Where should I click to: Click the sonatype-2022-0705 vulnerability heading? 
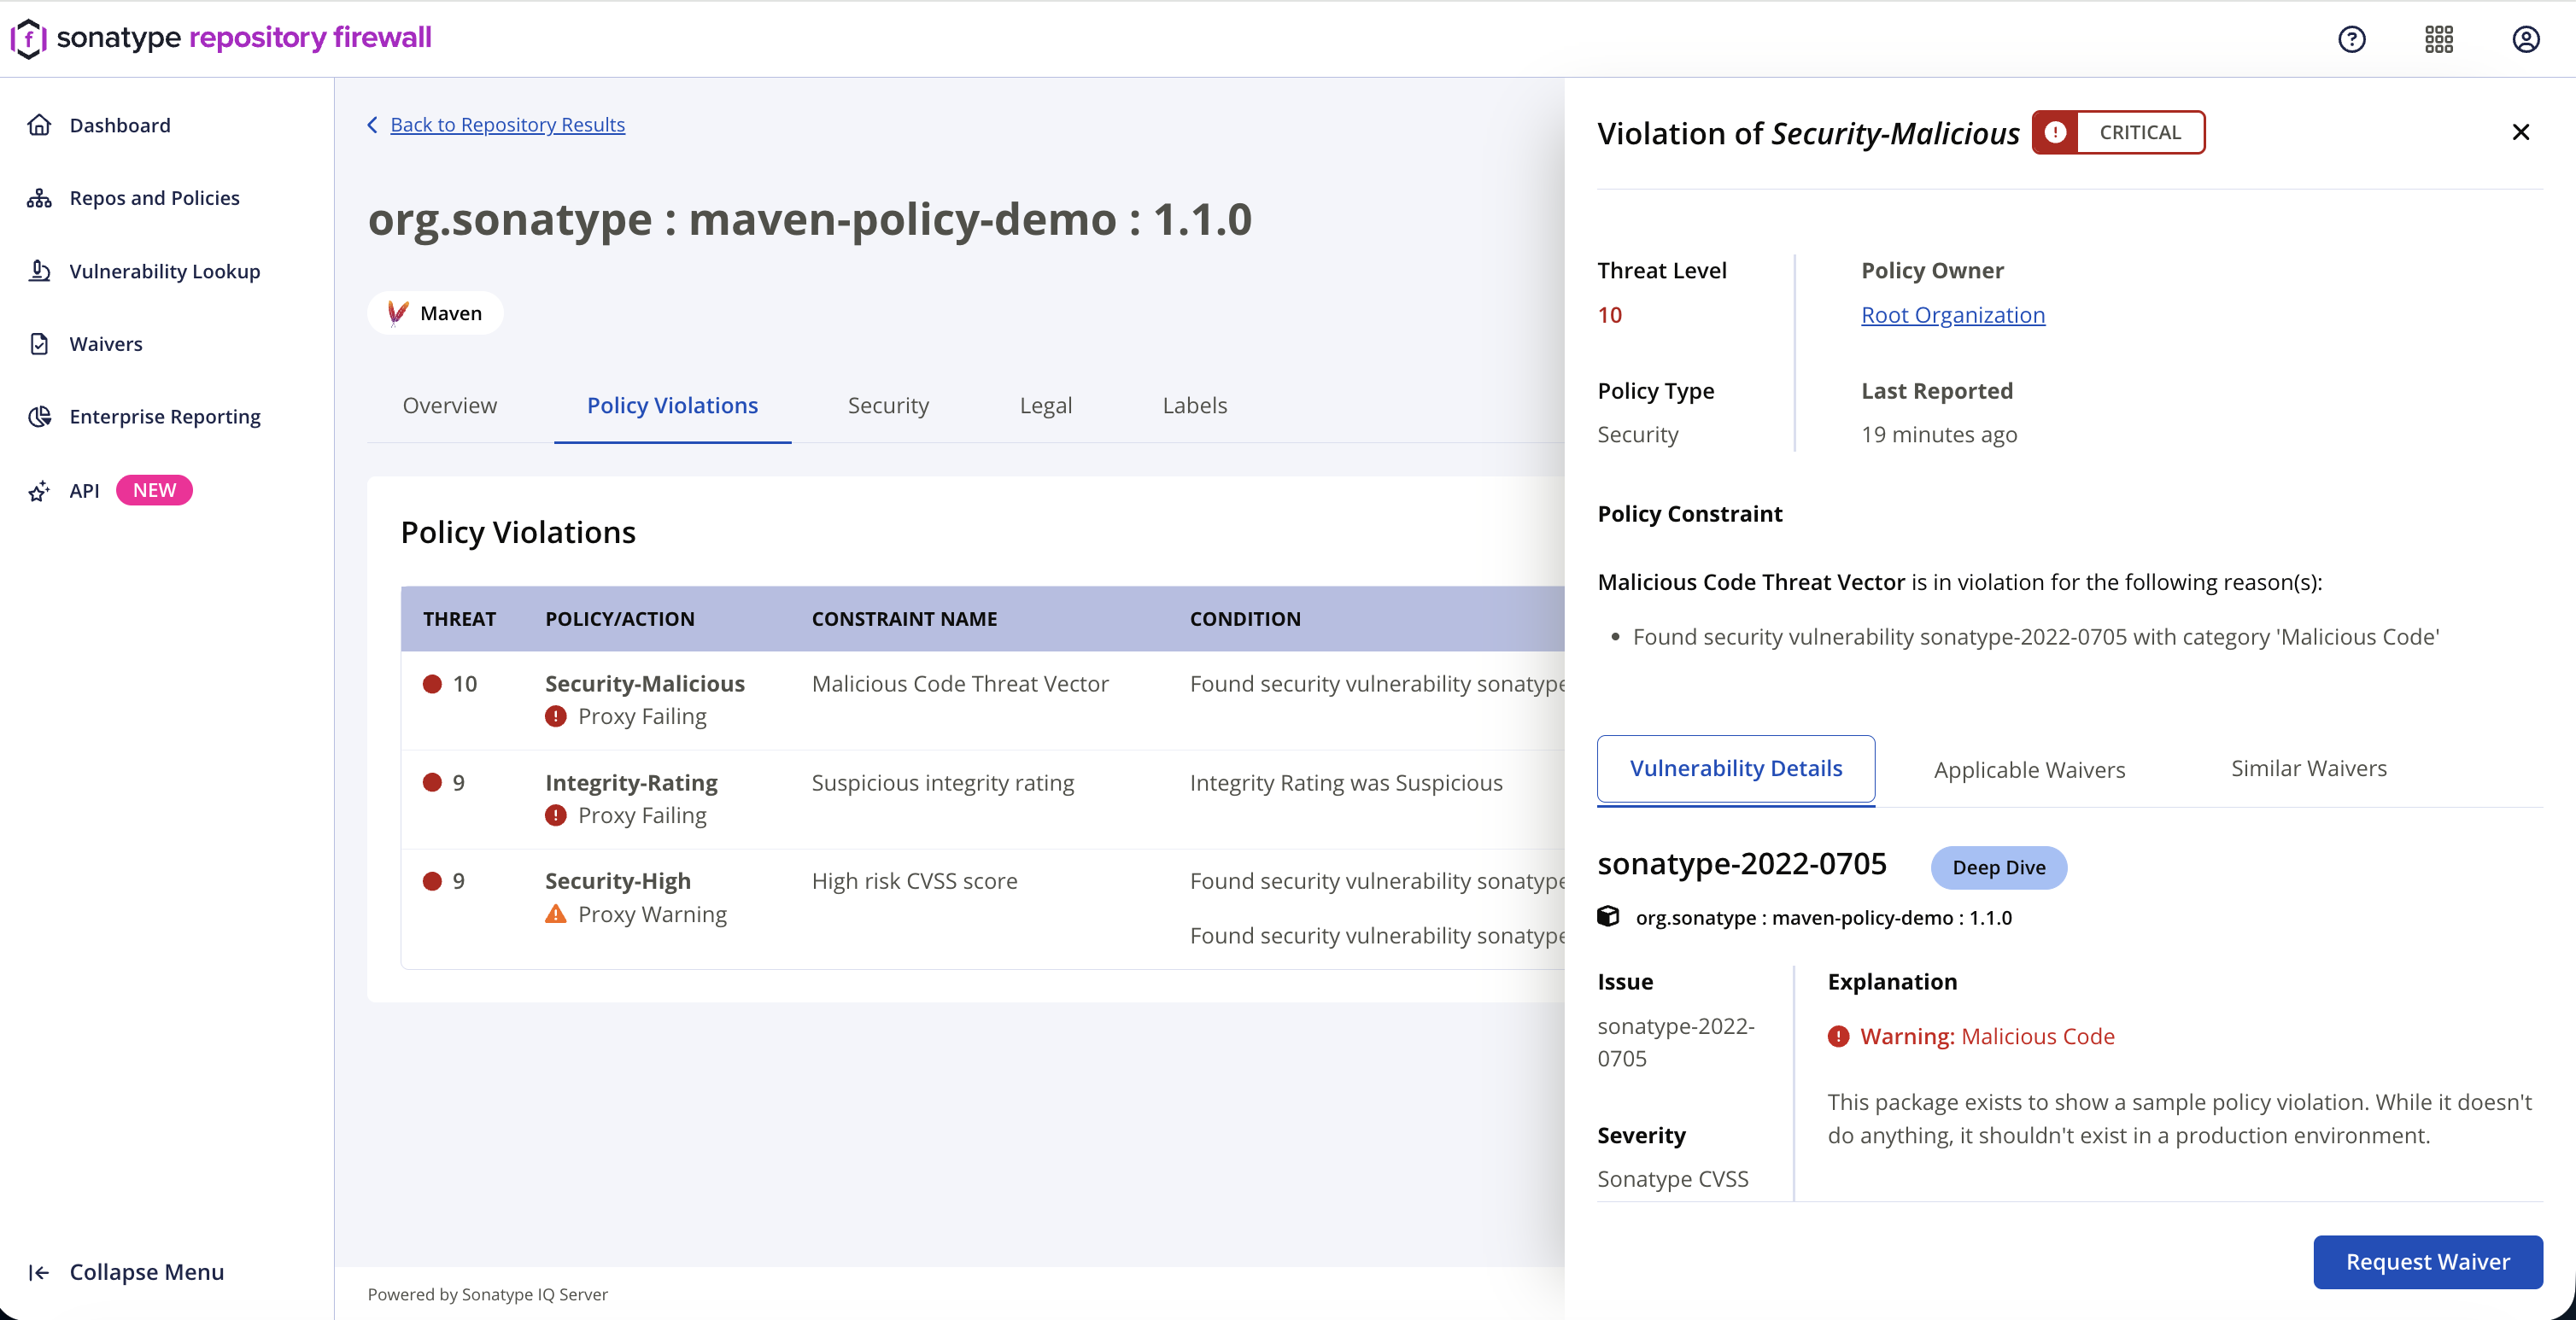click(x=1742, y=864)
